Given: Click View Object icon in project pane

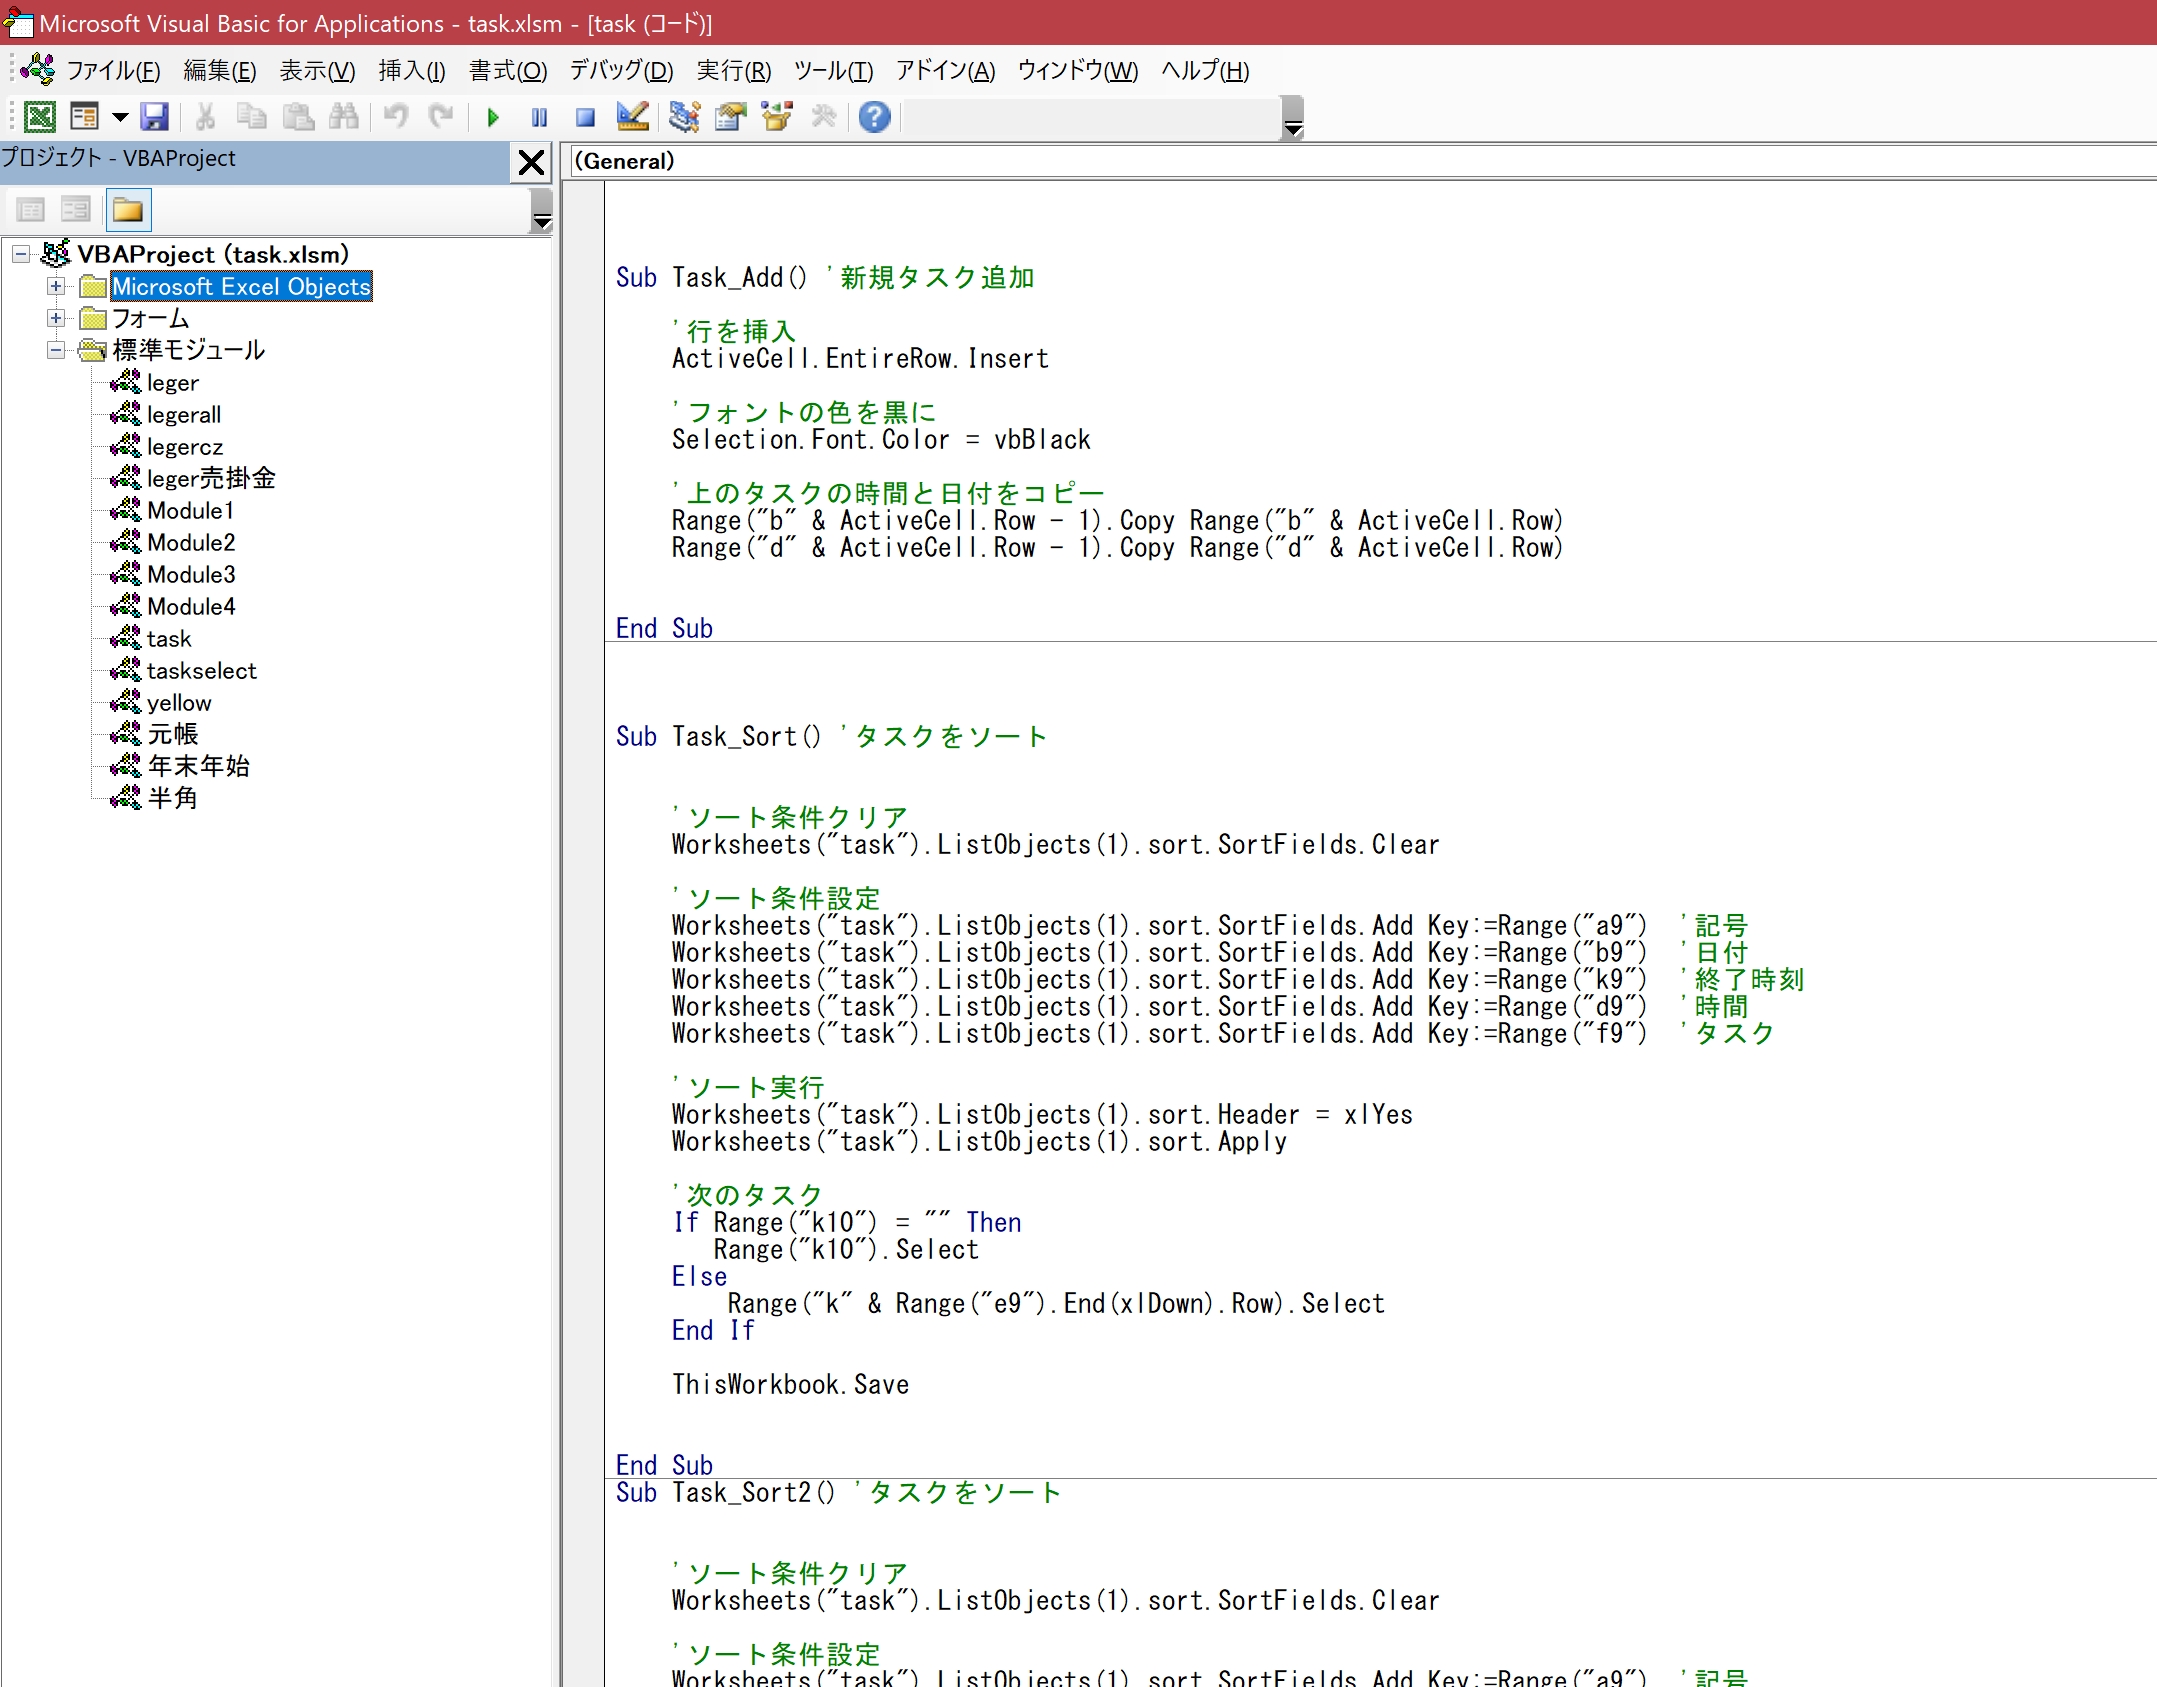Looking at the screenshot, I should point(76,210).
